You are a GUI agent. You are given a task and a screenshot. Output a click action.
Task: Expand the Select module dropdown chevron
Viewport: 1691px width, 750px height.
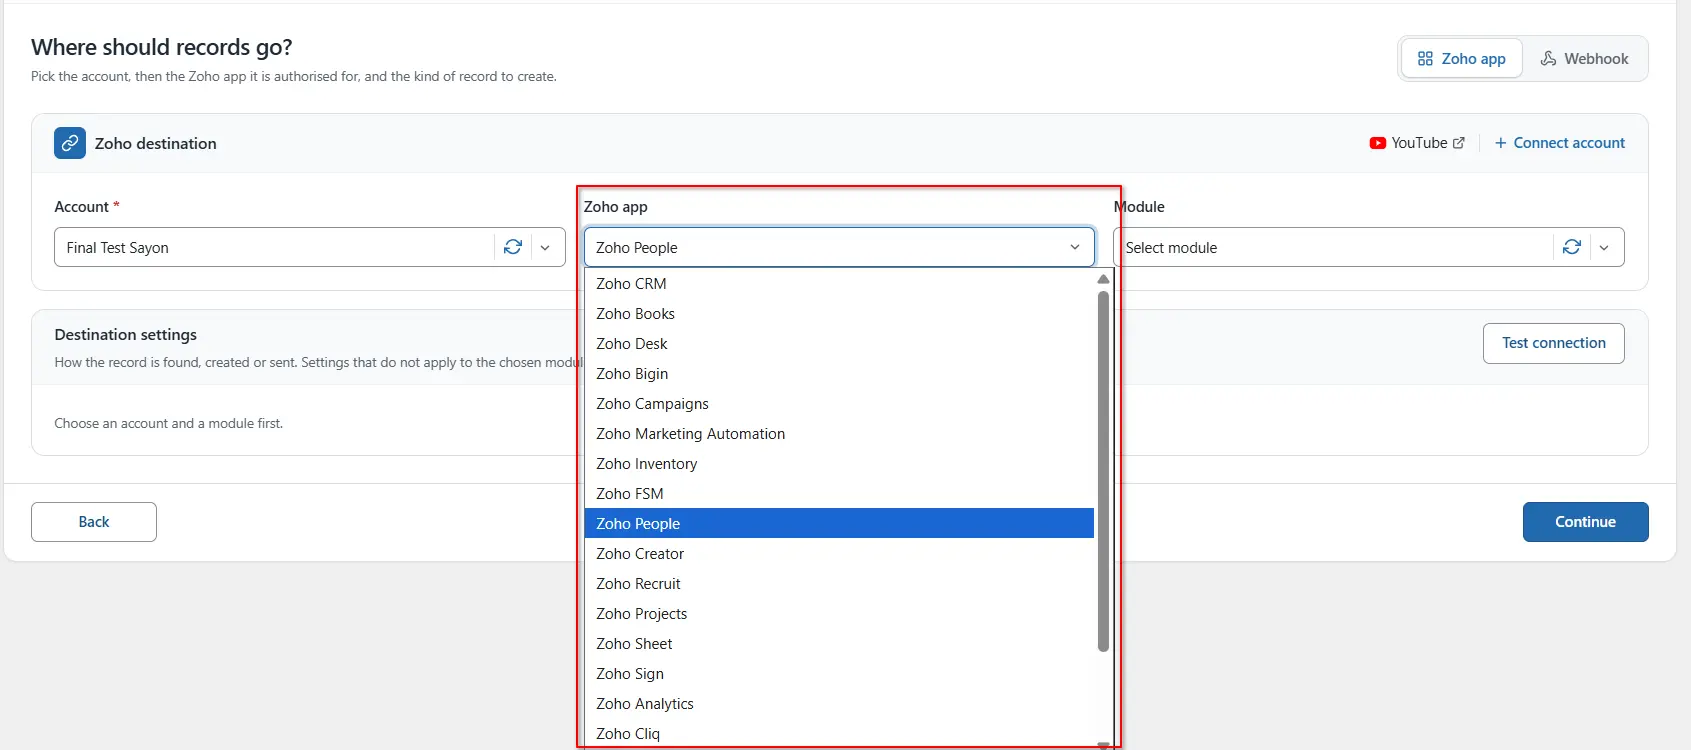(1604, 247)
